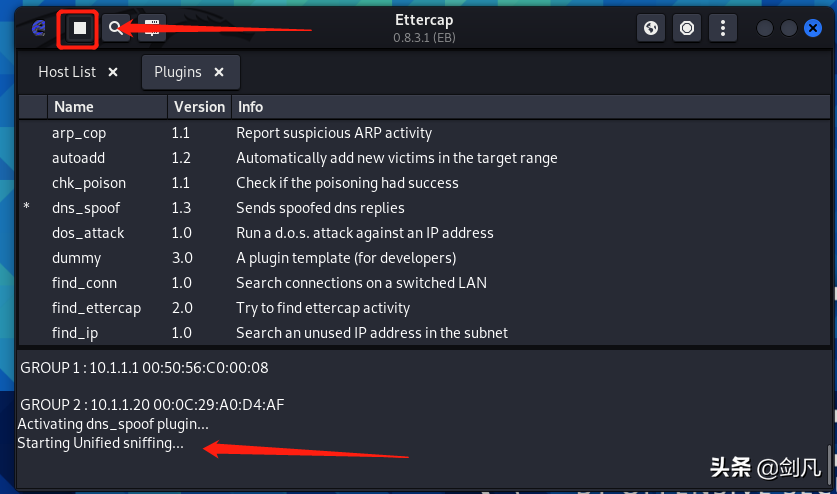Open the three-dot Ettercap menu
The height and width of the screenshot is (494, 837).
[723, 28]
